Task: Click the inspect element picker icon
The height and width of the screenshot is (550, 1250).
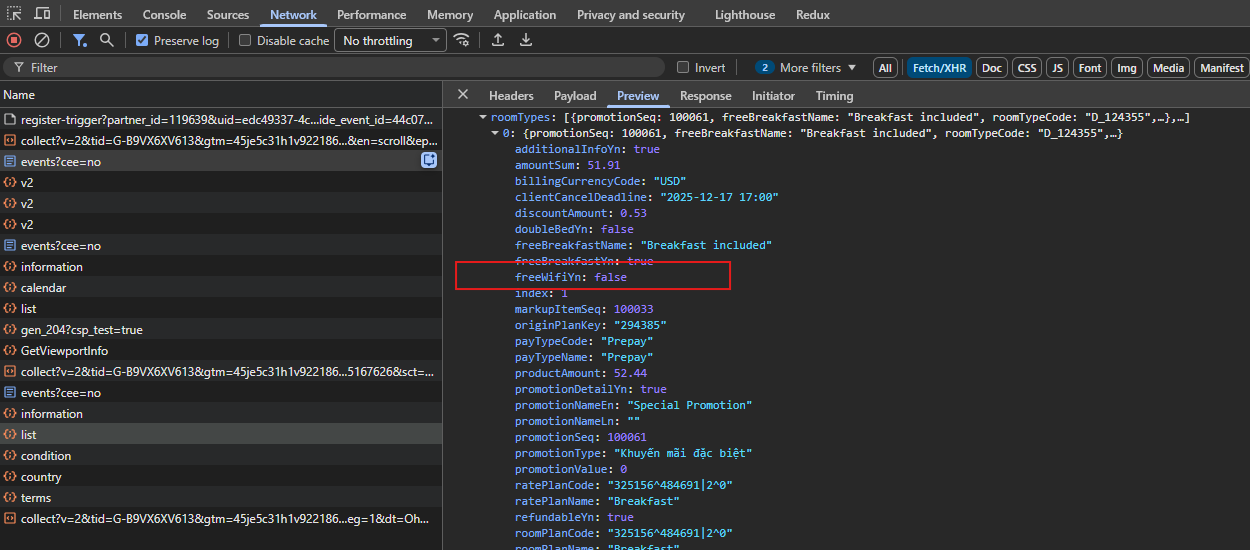Action: tap(14, 14)
